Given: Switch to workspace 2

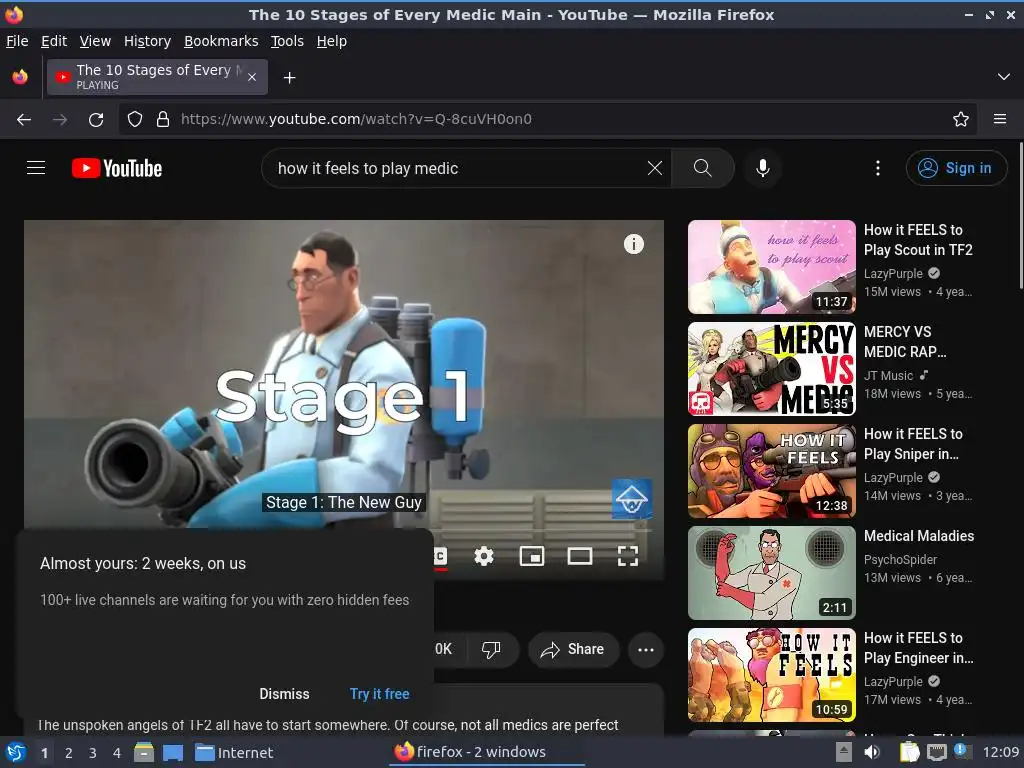Looking at the screenshot, I should (x=68, y=753).
